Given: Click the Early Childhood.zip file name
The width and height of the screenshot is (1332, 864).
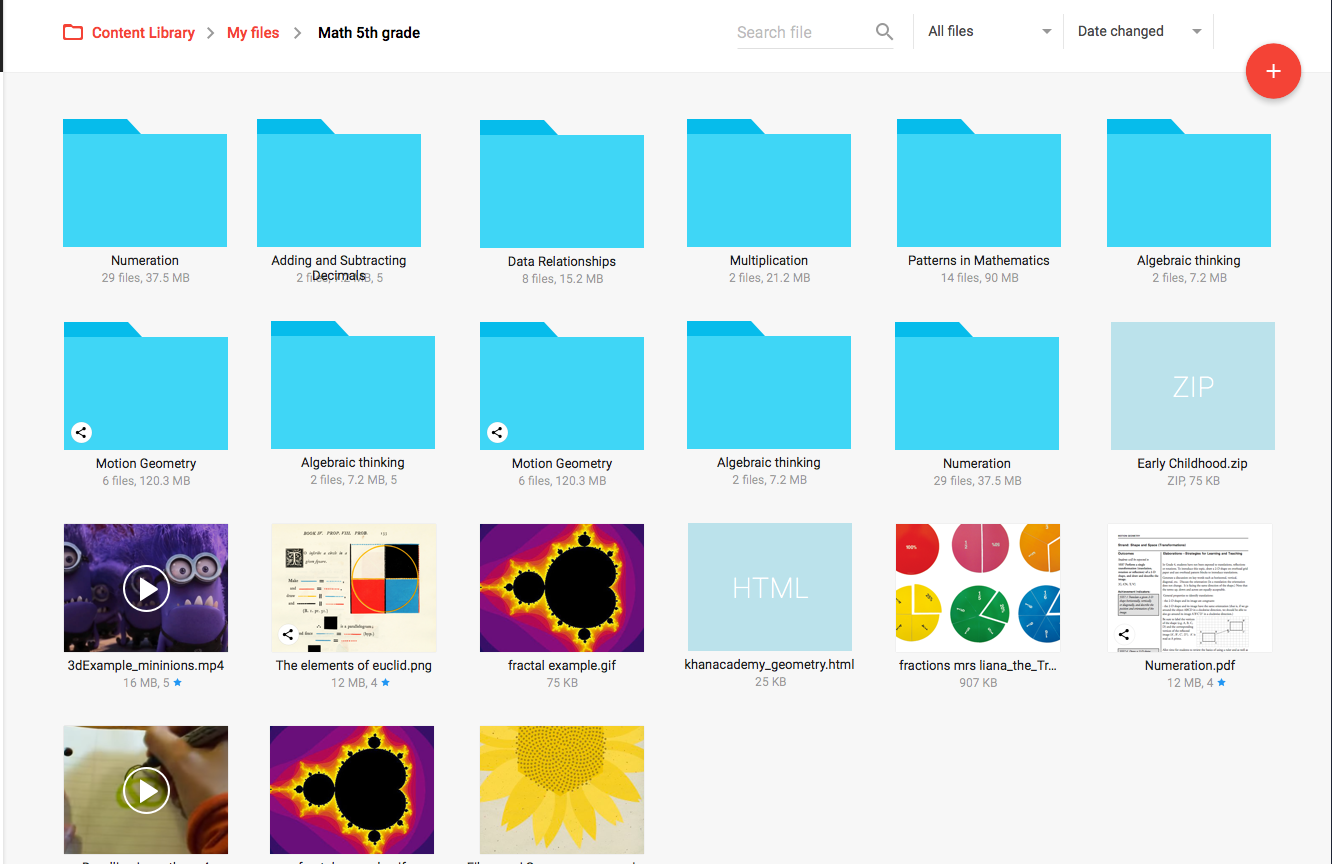Looking at the screenshot, I should coord(1193,463).
